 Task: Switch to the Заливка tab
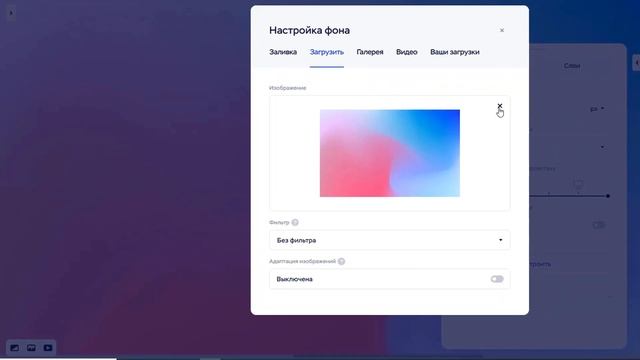(283, 52)
